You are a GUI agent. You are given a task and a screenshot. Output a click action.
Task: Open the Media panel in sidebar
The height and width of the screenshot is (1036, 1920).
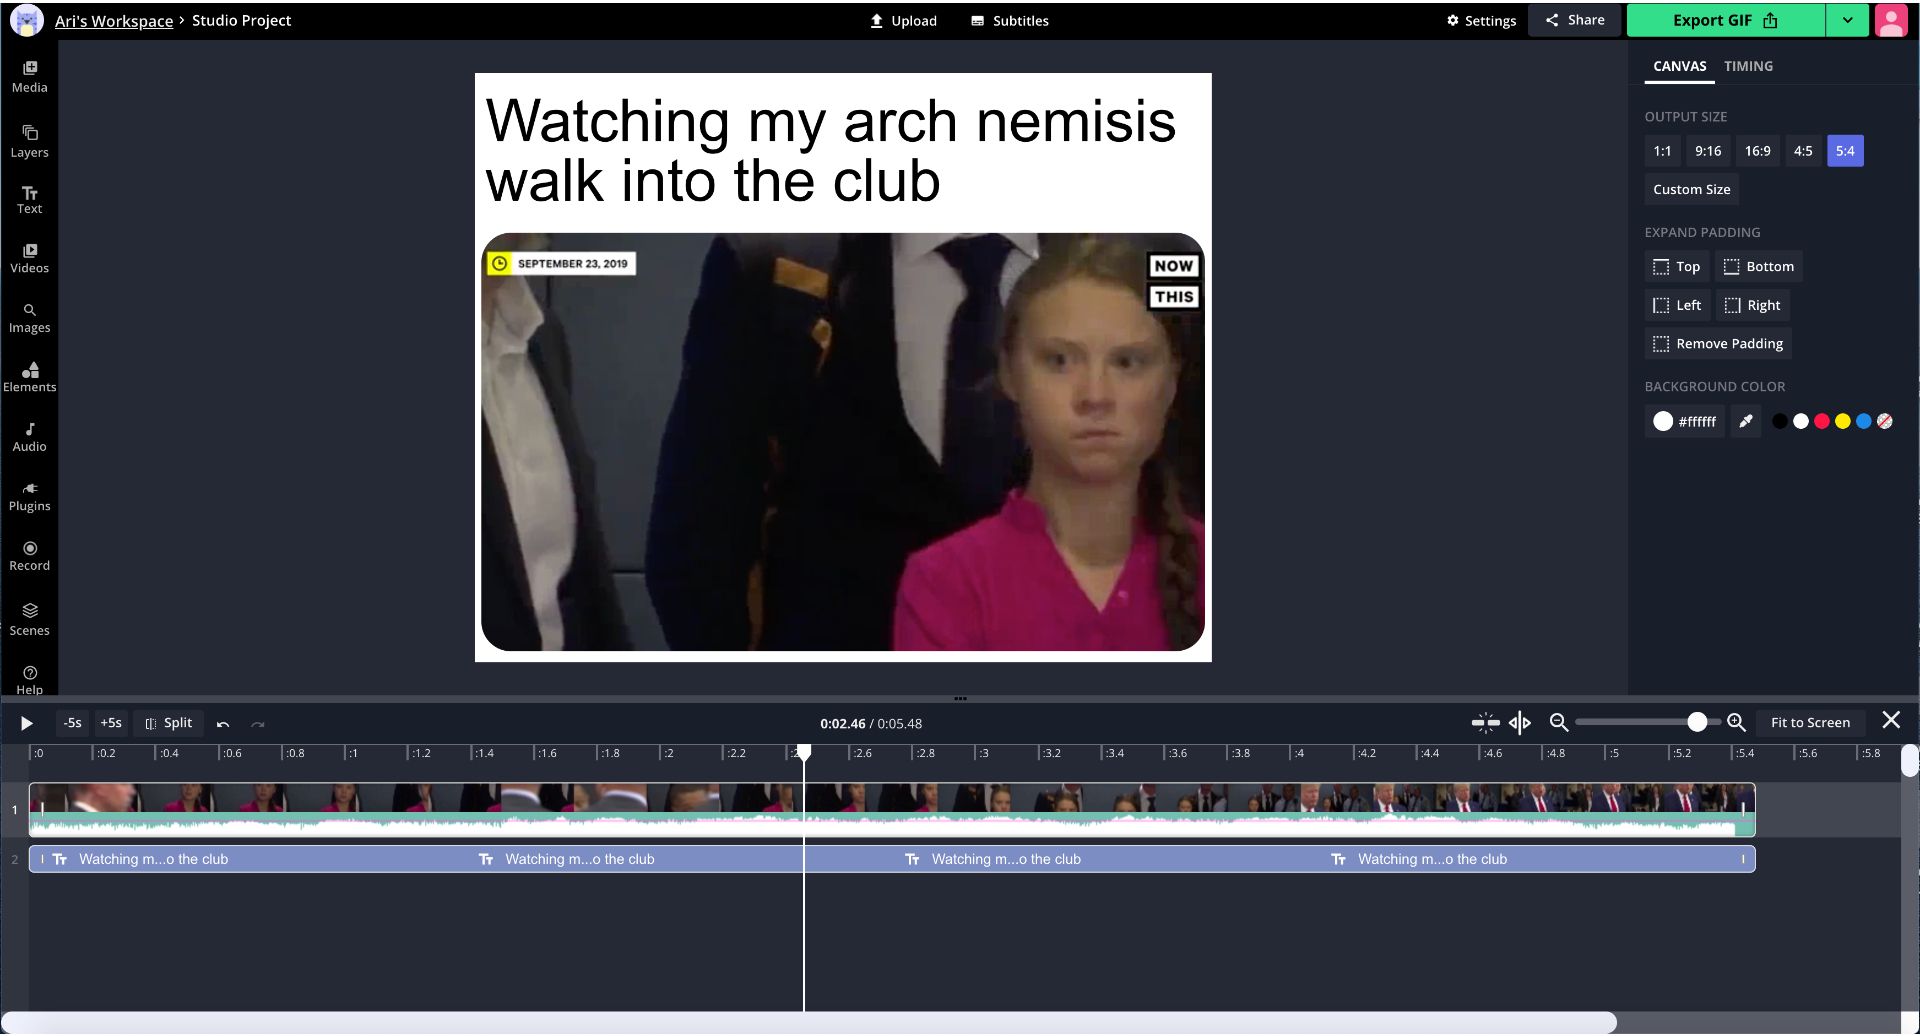[29, 76]
